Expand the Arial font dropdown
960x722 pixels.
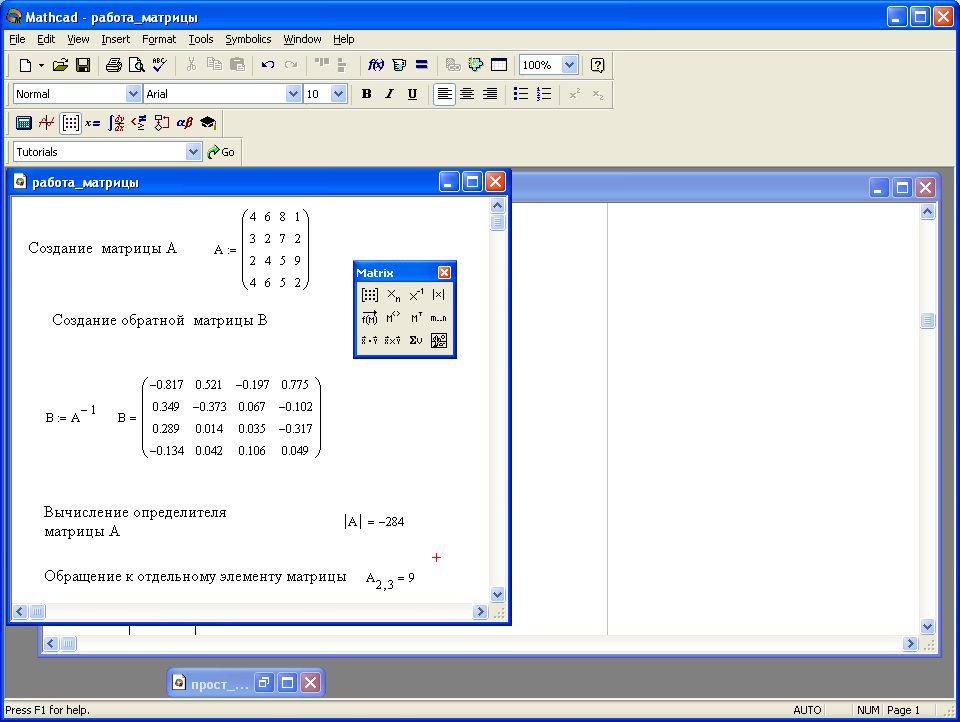(293, 94)
